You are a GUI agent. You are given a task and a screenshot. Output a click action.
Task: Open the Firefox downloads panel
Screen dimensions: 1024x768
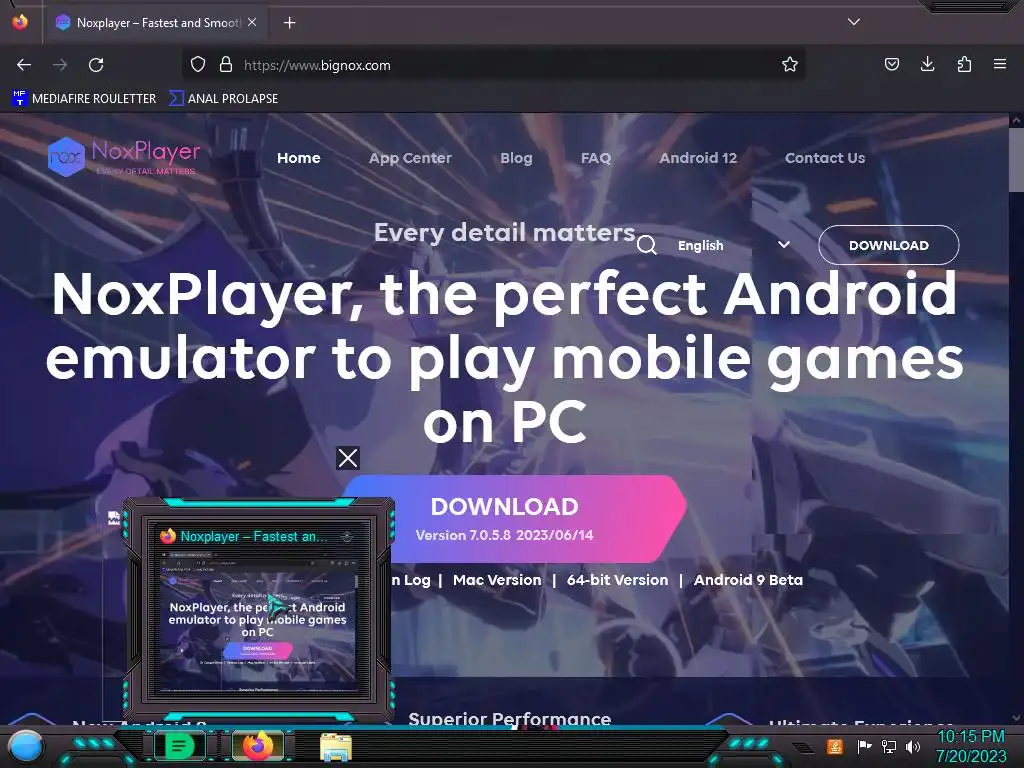coord(927,65)
